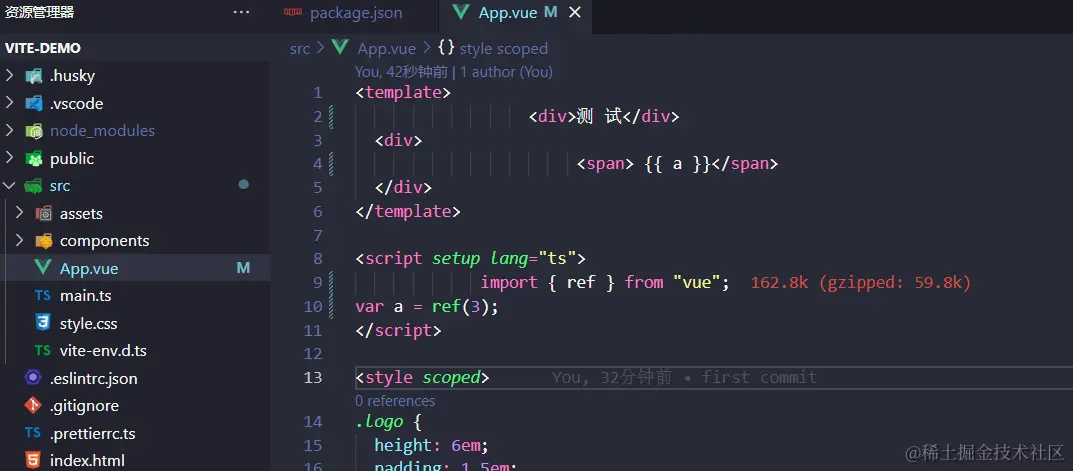Expand the .husky folder chevron
Screen dimensions: 1073x471
pyautogui.click(x=10, y=76)
